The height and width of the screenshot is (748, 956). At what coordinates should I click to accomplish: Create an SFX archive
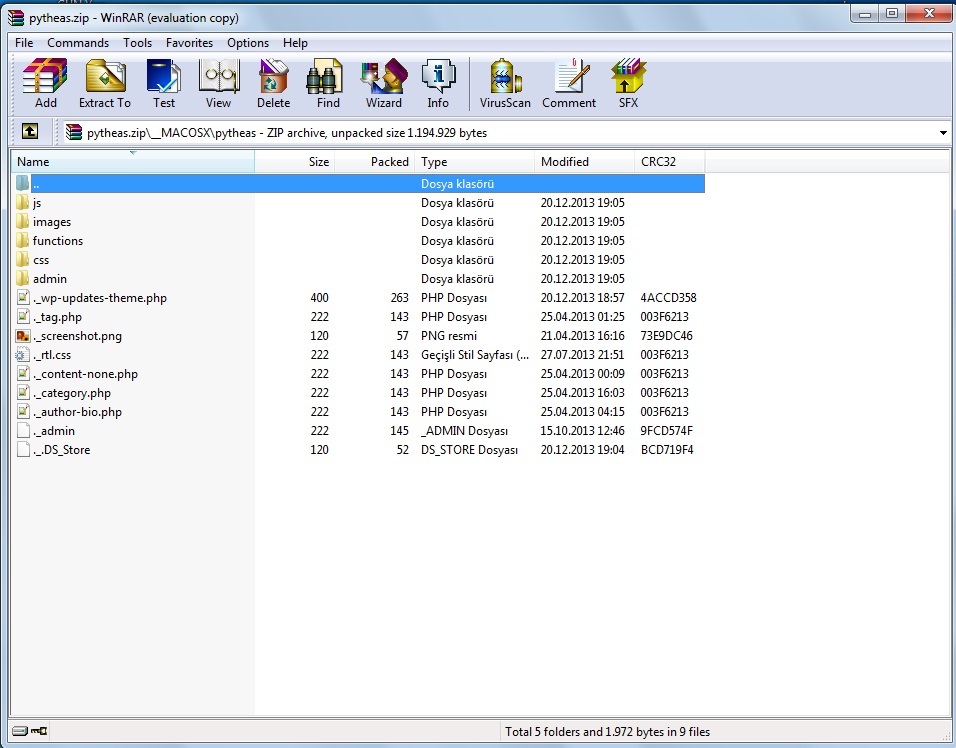628,84
